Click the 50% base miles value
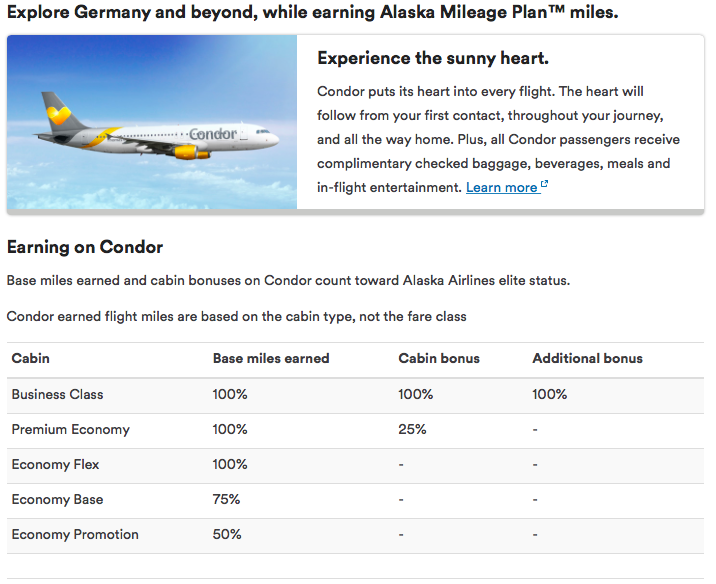 (x=227, y=534)
